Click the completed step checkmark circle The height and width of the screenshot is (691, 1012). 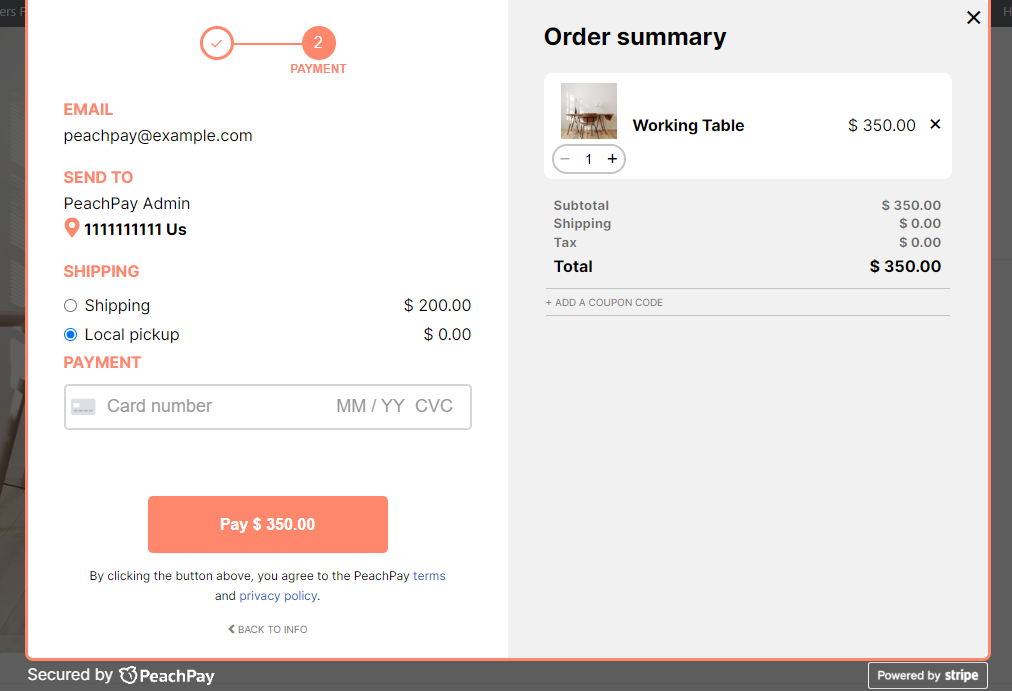217,43
